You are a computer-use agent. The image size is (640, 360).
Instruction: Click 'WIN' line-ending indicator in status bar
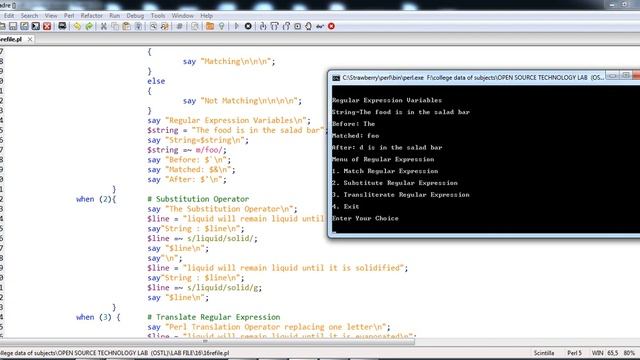pos(598,353)
